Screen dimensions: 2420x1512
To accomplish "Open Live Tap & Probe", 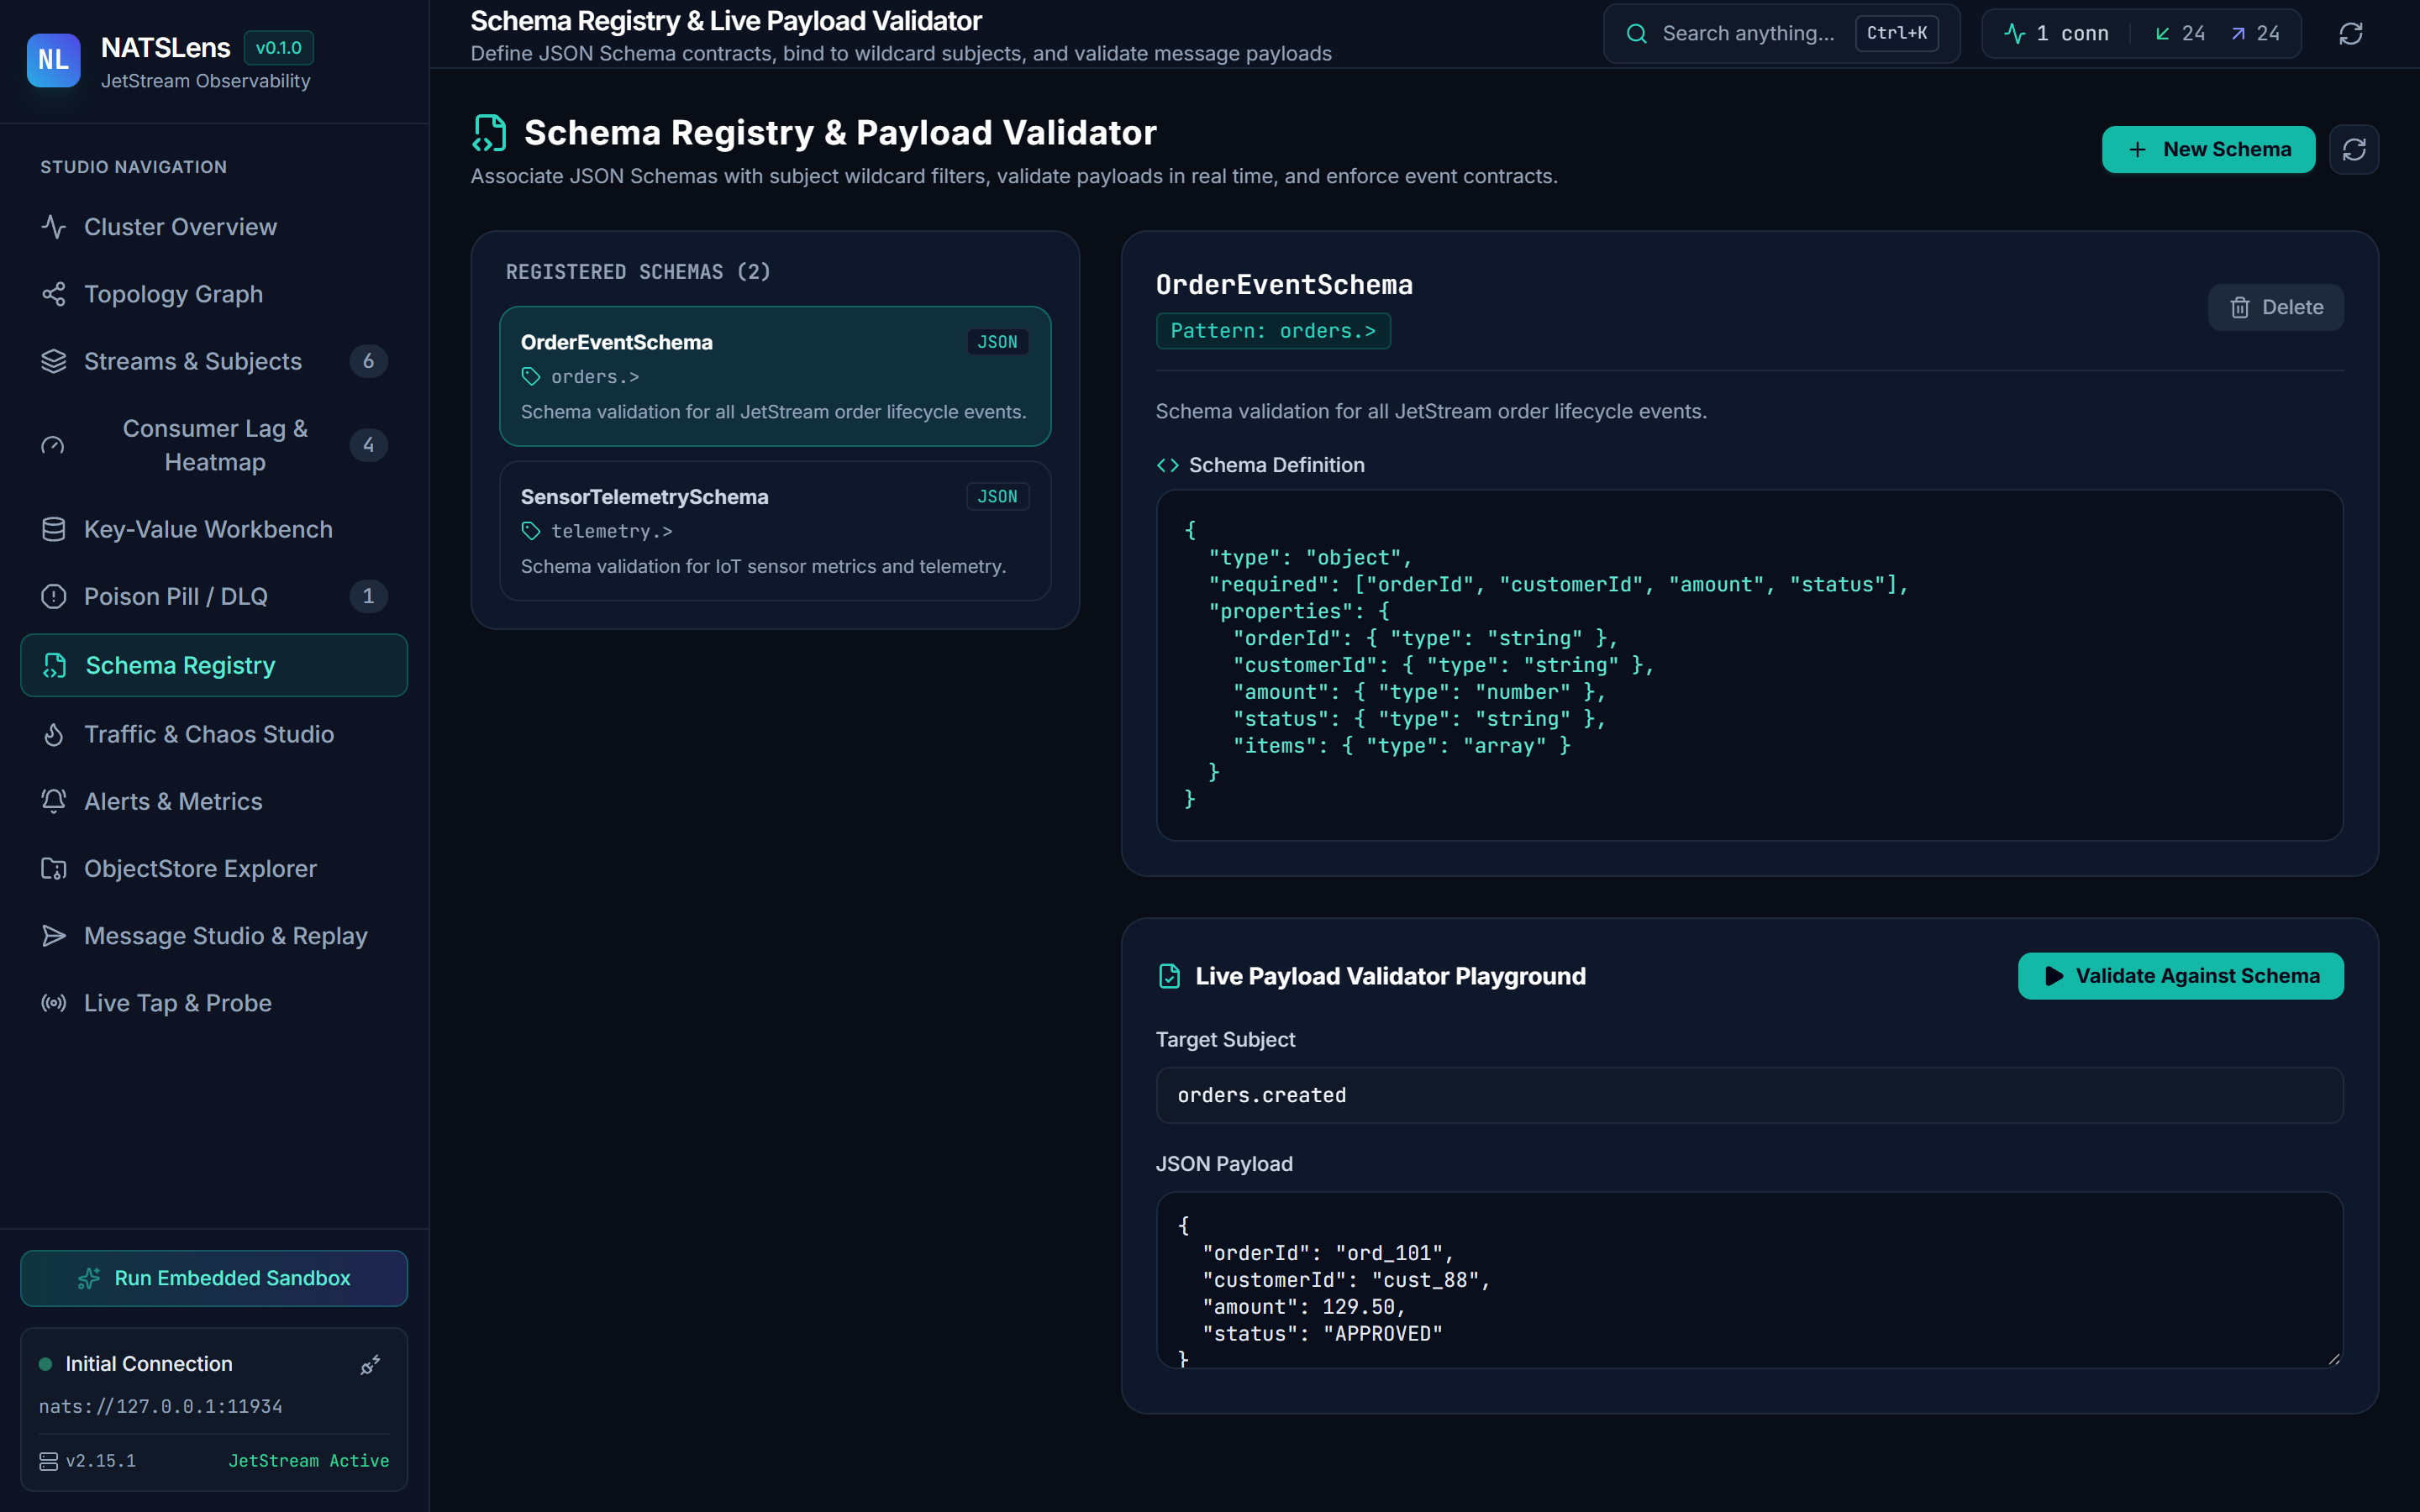I will pyautogui.click(x=214, y=1002).
